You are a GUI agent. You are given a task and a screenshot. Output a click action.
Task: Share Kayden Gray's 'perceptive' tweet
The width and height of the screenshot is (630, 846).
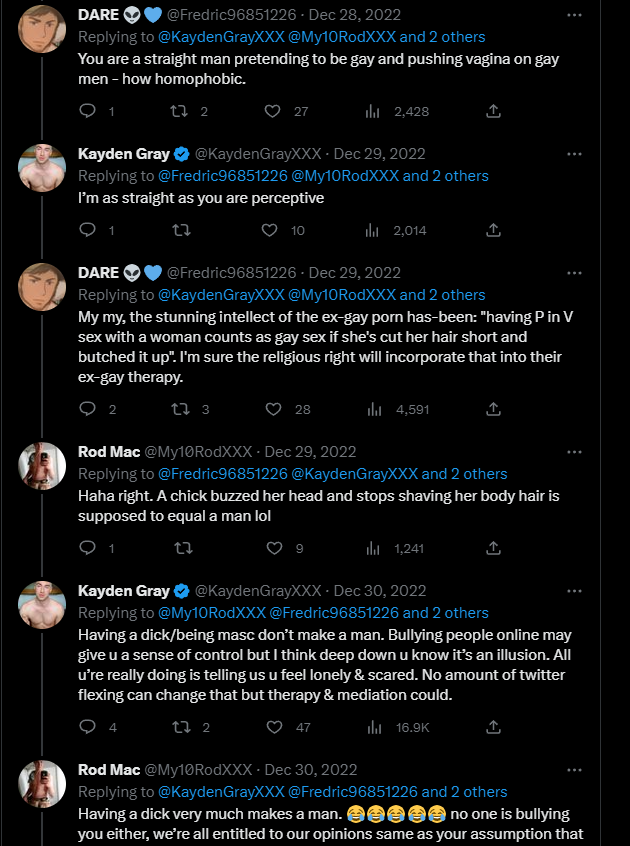[493, 230]
